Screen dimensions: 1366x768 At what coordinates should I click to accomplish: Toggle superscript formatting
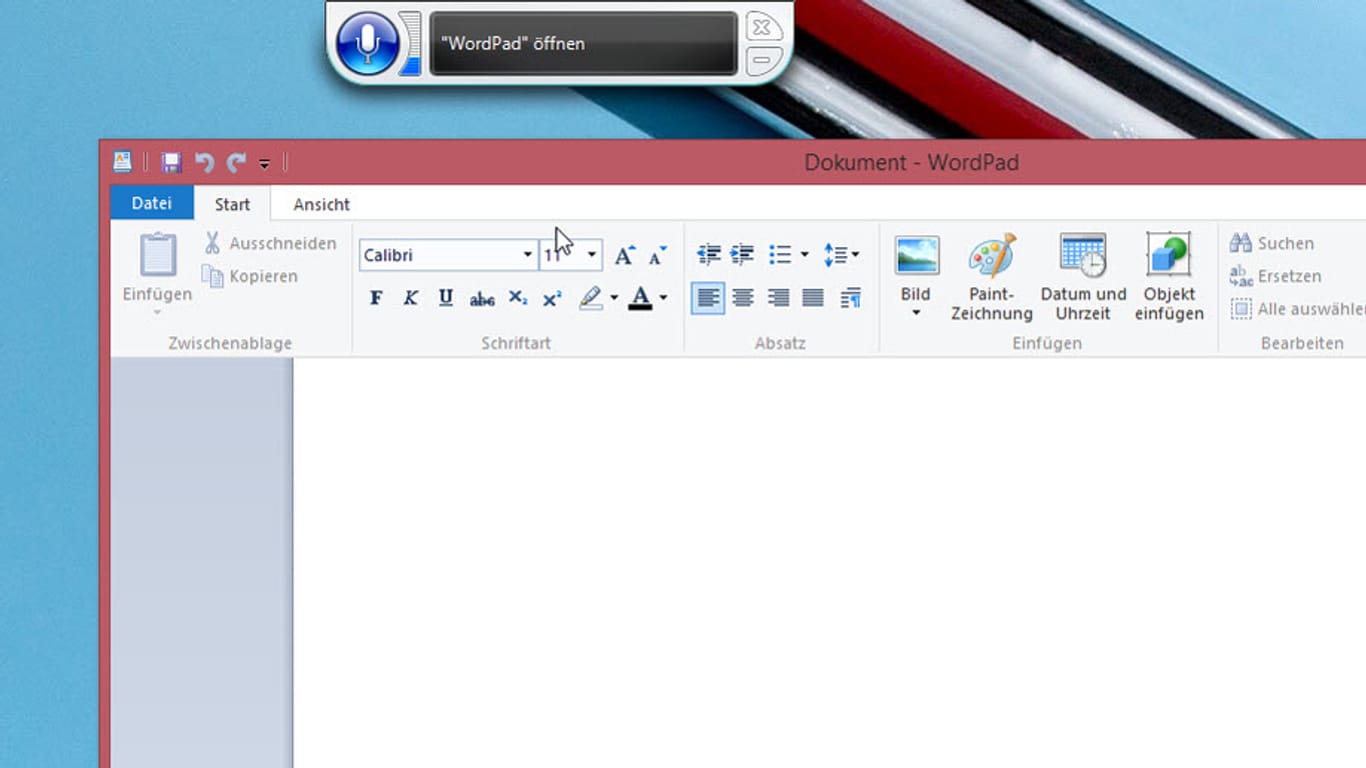pos(552,298)
